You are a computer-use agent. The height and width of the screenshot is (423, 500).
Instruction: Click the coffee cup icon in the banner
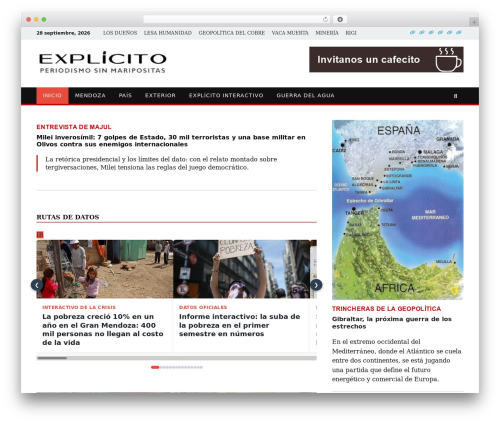[448, 60]
